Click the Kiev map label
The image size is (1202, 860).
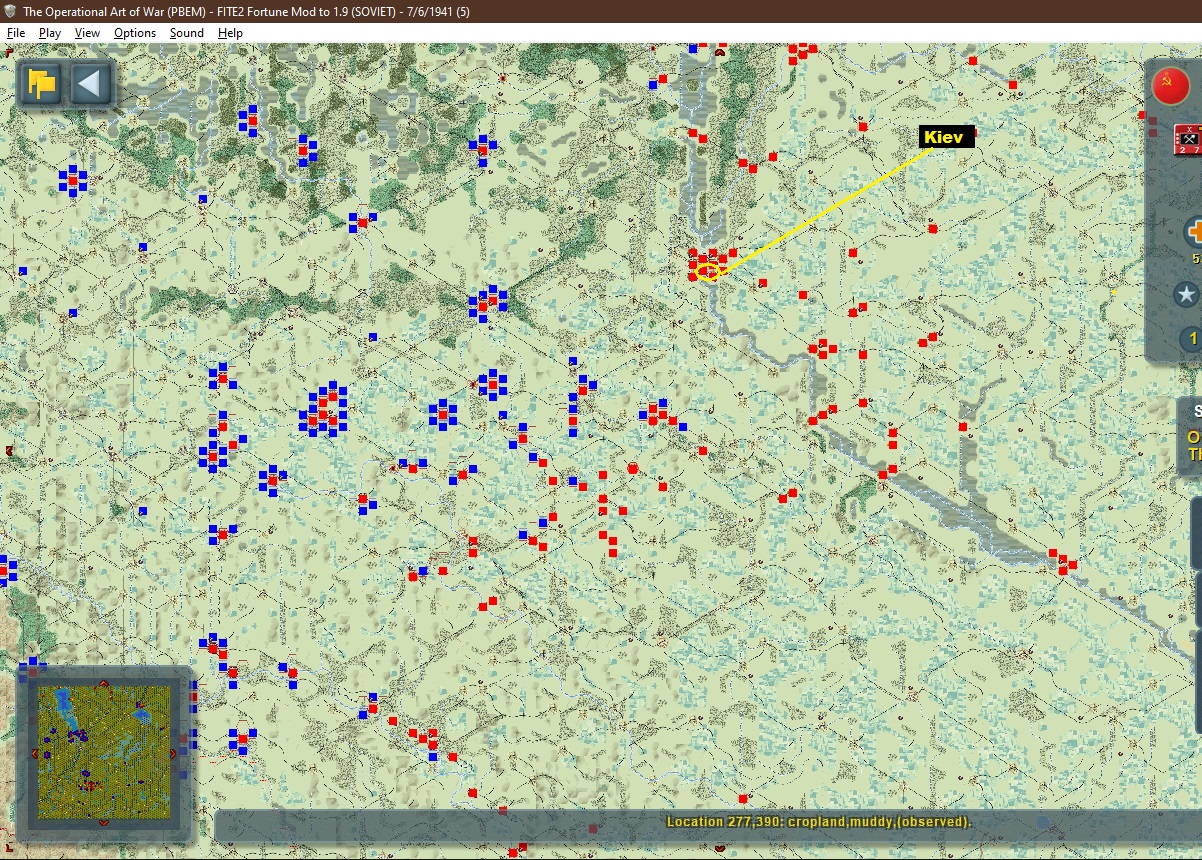(946, 137)
